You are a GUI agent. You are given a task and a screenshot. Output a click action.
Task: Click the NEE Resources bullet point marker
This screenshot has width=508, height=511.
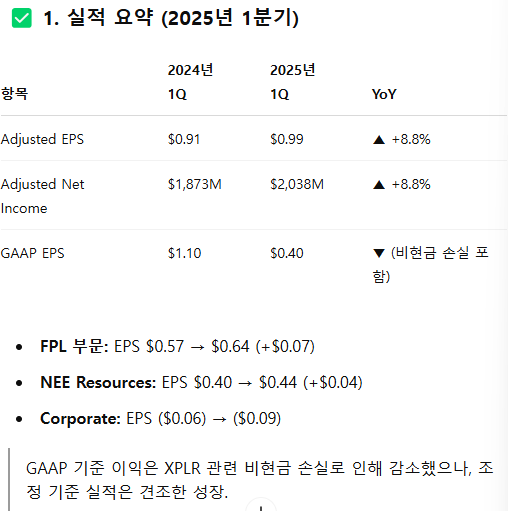pos(19,383)
